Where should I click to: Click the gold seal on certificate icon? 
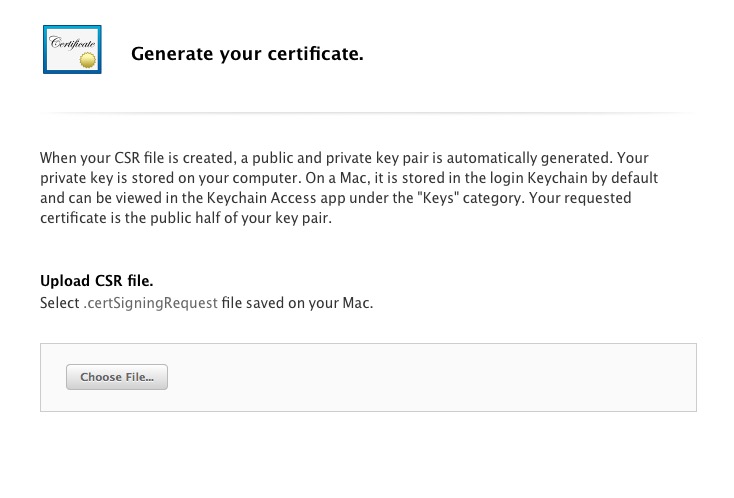(x=88, y=60)
